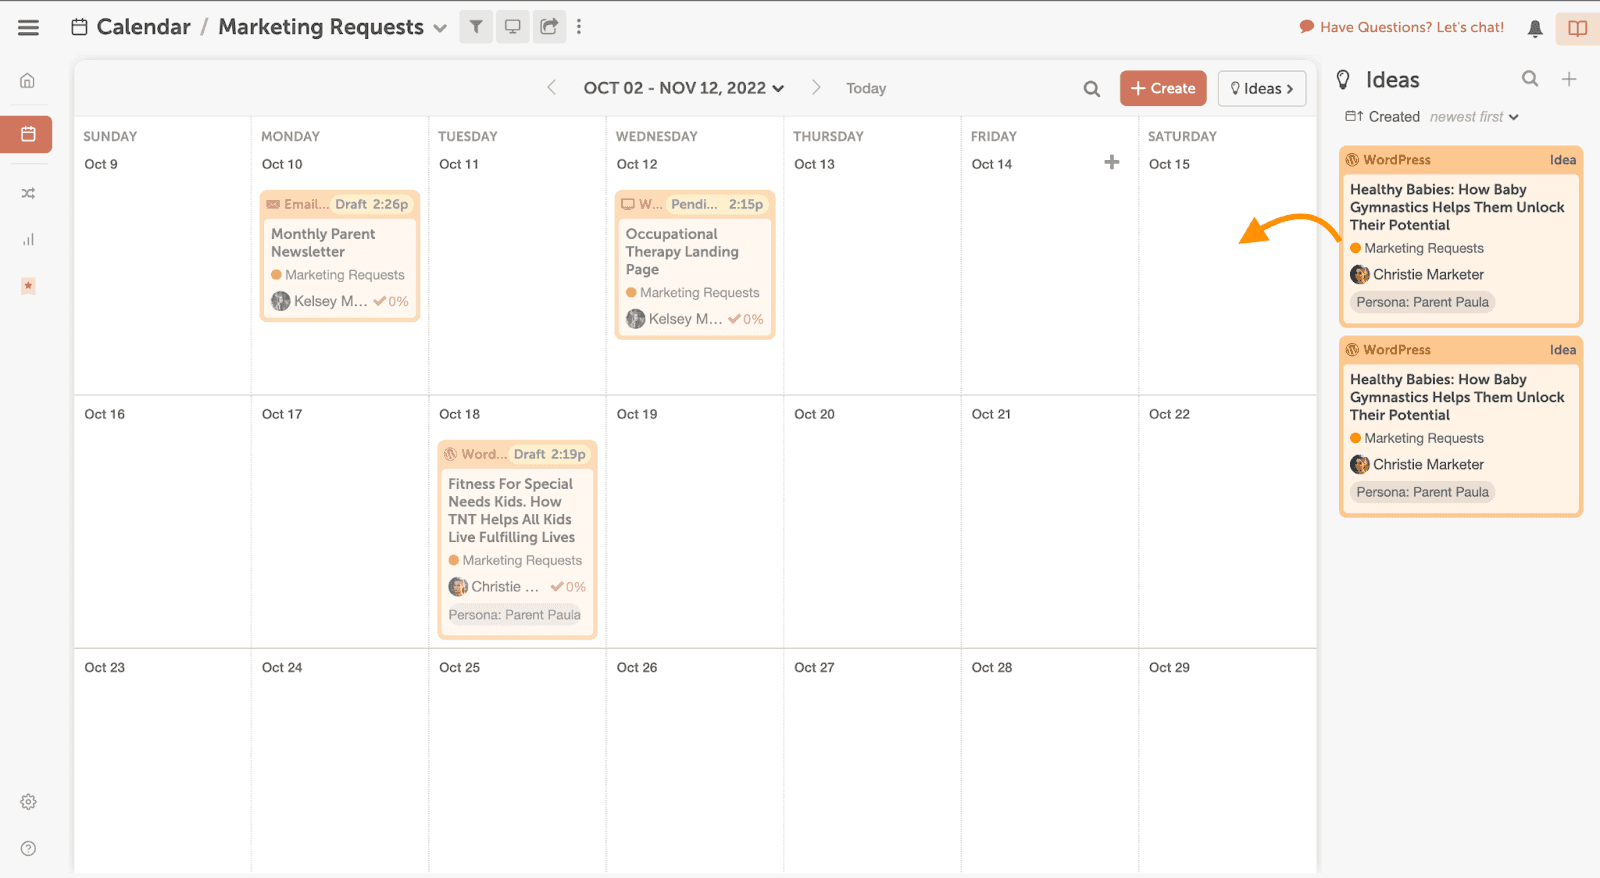Click Pendi... 2:15p status on Occupational card
This screenshot has width=1600, height=878.
716,204
